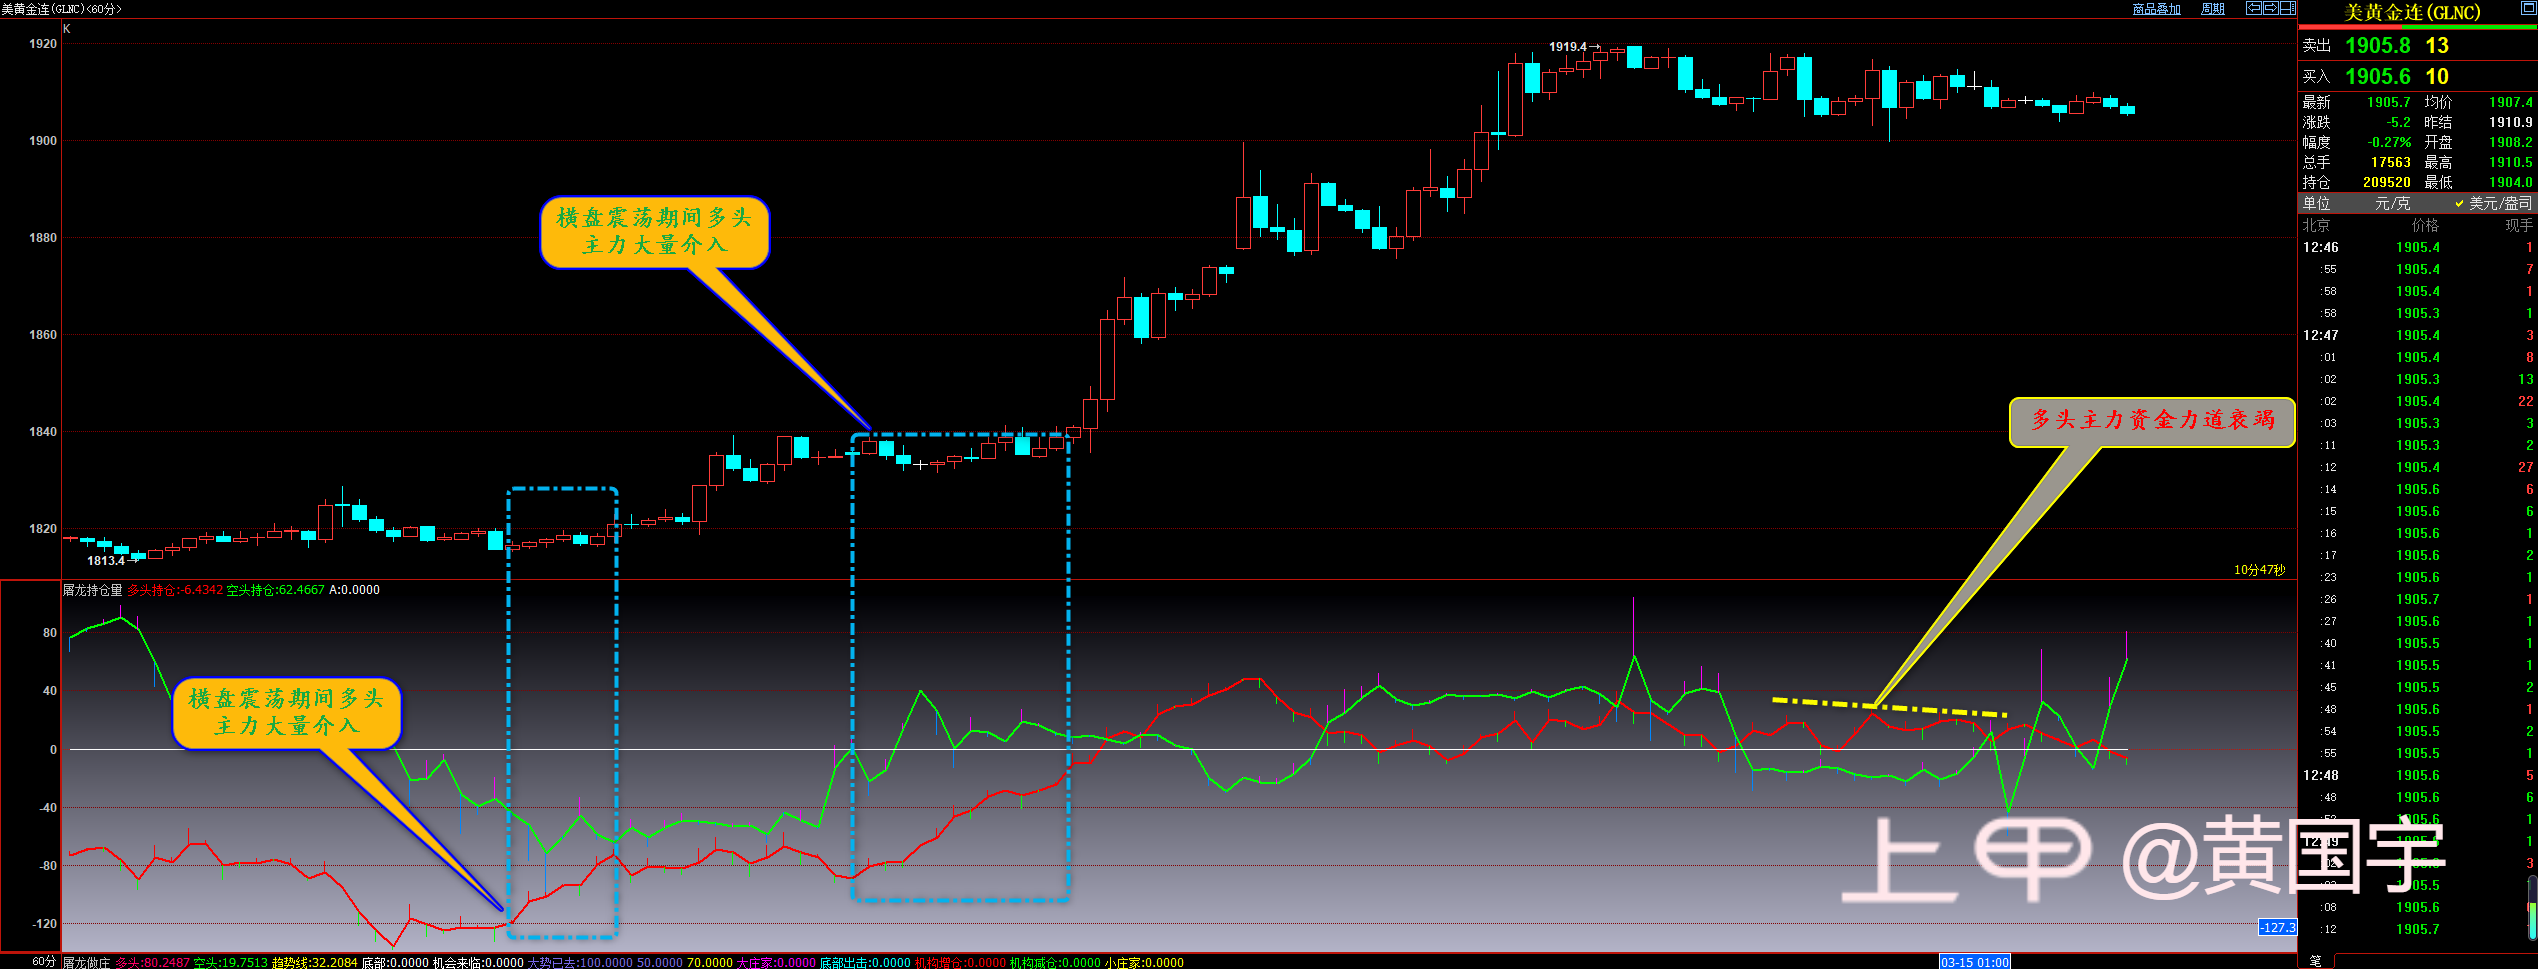The height and width of the screenshot is (969, 2538).
Task: Click the 持仓 value 209520
Action: tap(2386, 182)
